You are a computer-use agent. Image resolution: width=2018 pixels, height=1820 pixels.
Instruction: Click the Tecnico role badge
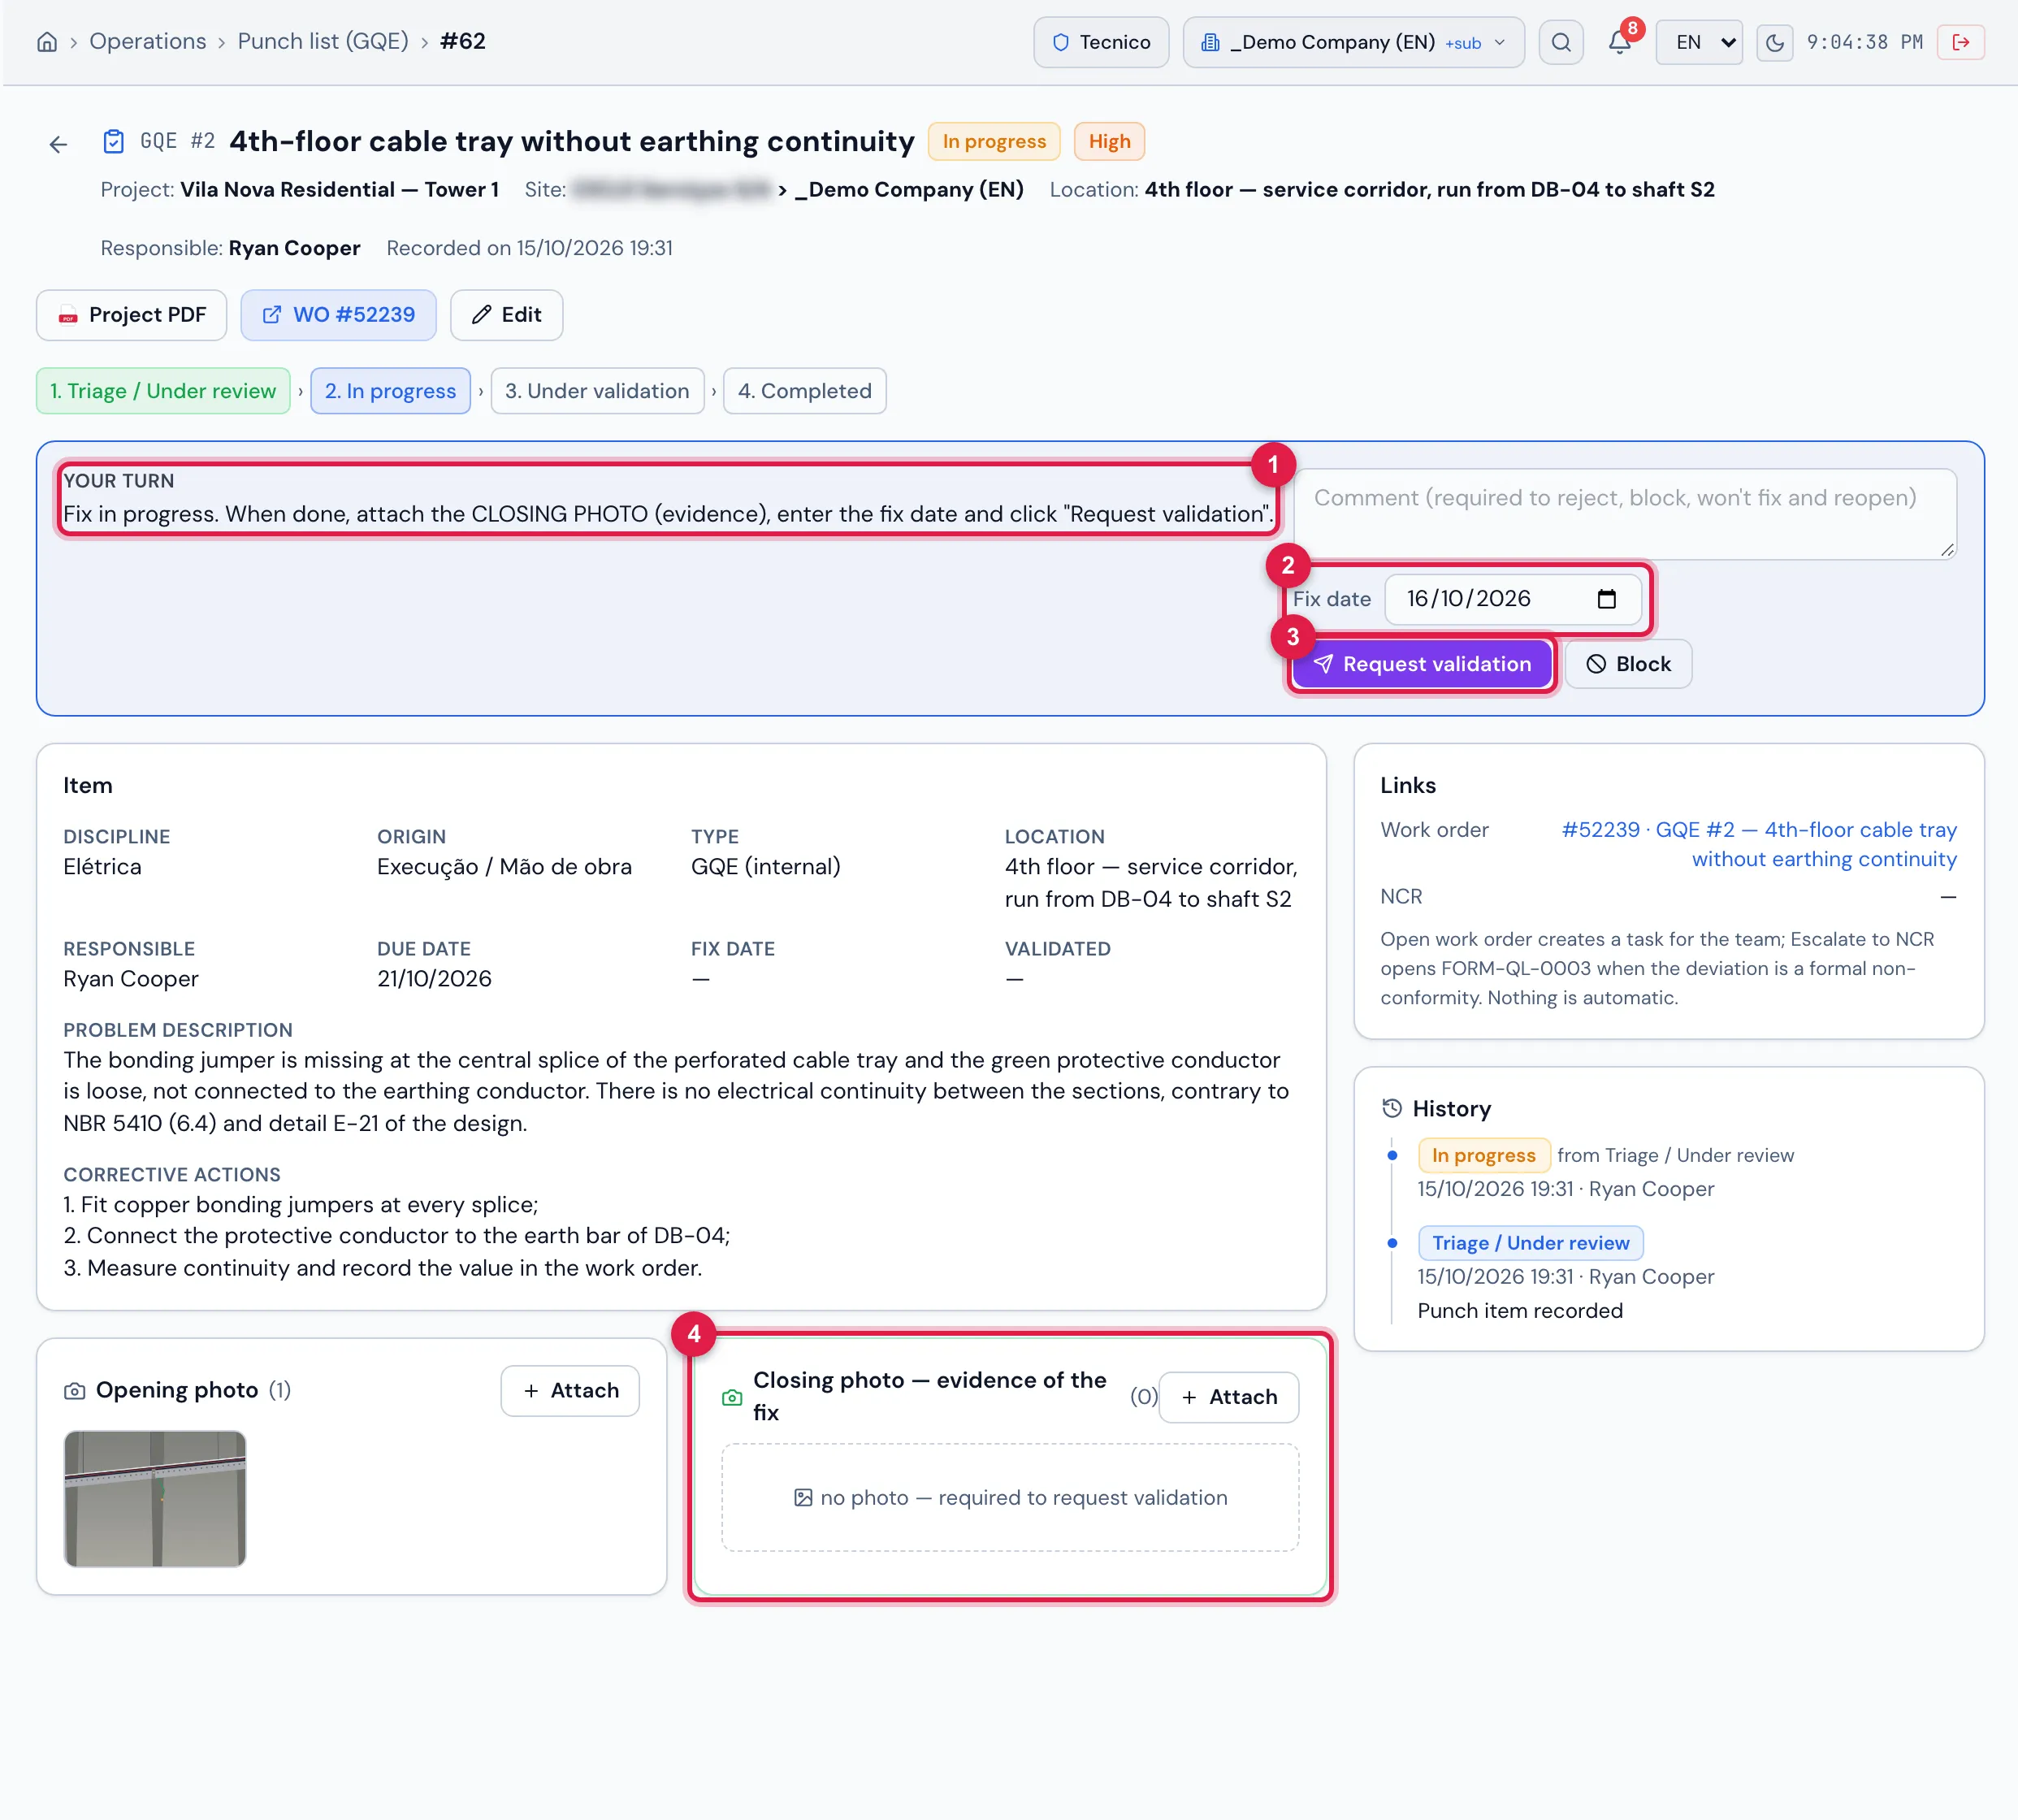[1101, 42]
